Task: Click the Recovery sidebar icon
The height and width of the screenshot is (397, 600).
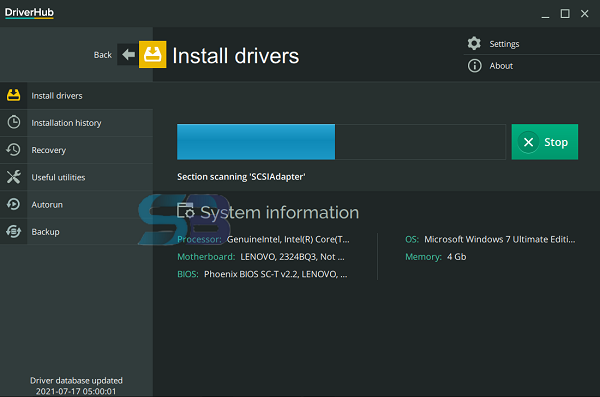Action: [x=13, y=149]
